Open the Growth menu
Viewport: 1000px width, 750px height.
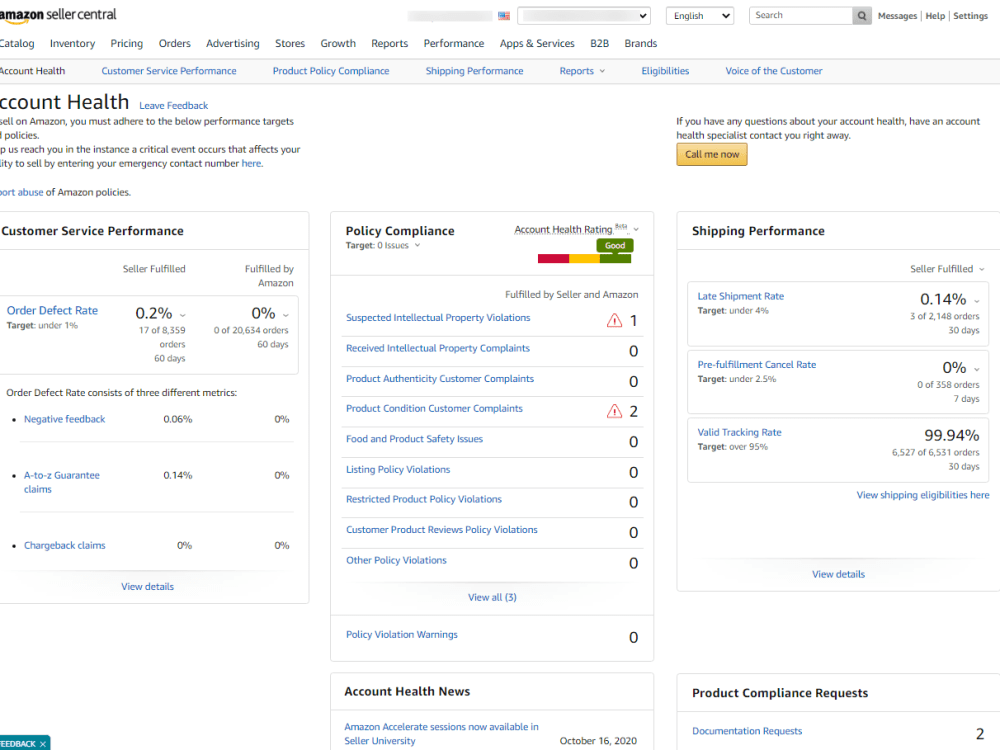pos(338,43)
